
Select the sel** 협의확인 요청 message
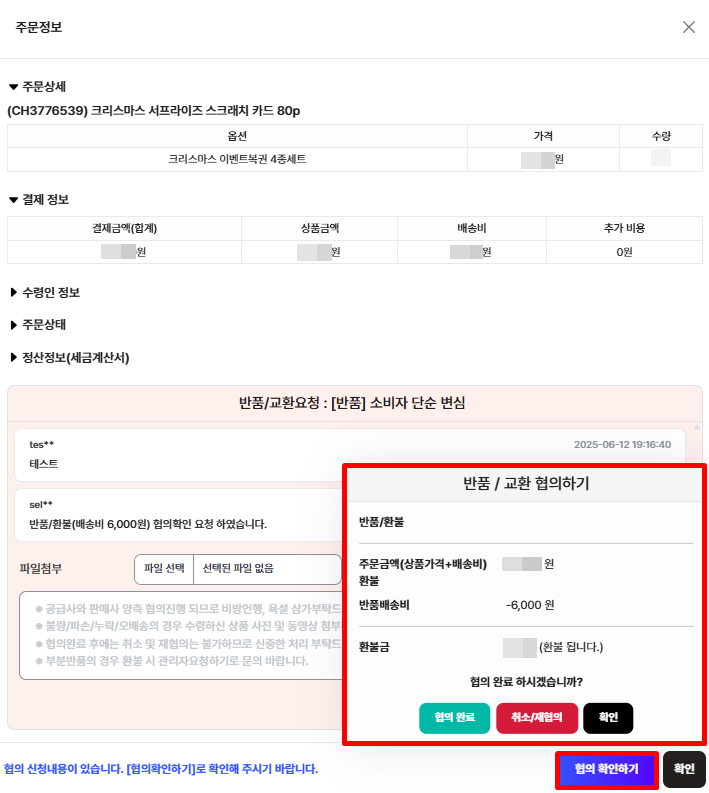pyautogui.click(x=179, y=515)
